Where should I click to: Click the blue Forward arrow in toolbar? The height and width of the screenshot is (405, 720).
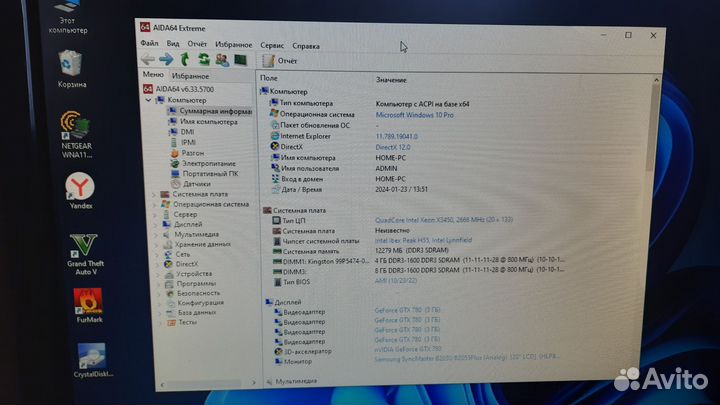(x=164, y=60)
